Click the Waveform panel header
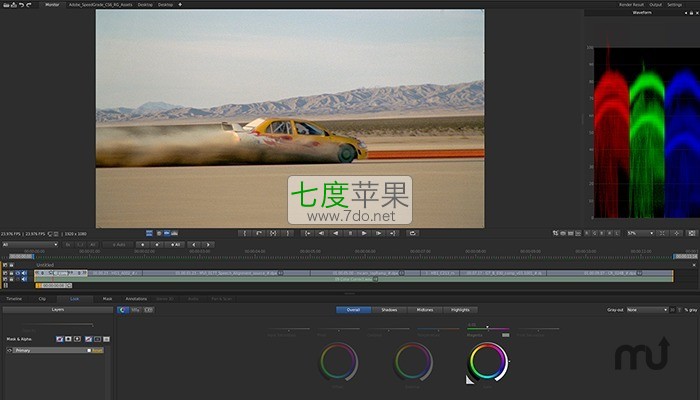 pyautogui.click(x=642, y=13)
